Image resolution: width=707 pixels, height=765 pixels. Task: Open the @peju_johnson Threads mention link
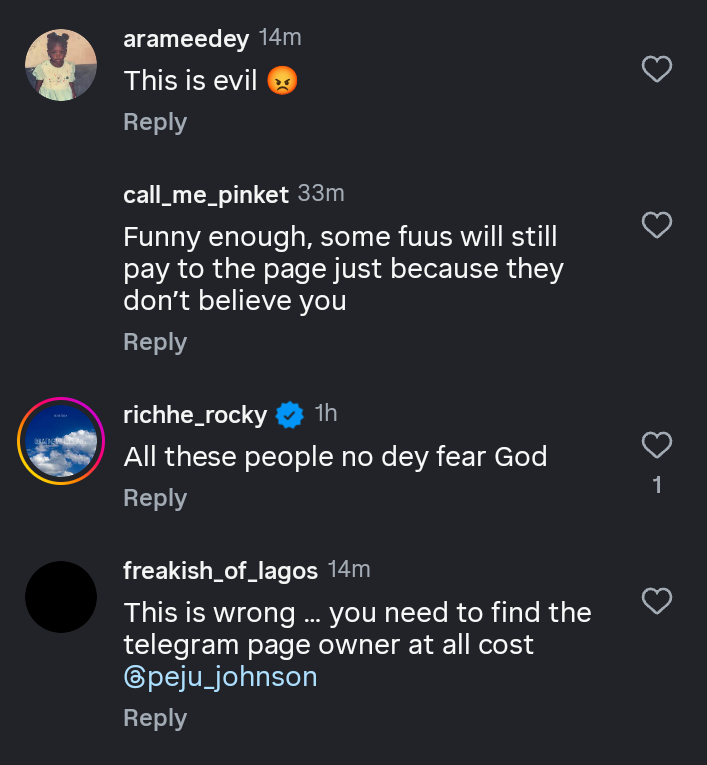tap(232, 677)
